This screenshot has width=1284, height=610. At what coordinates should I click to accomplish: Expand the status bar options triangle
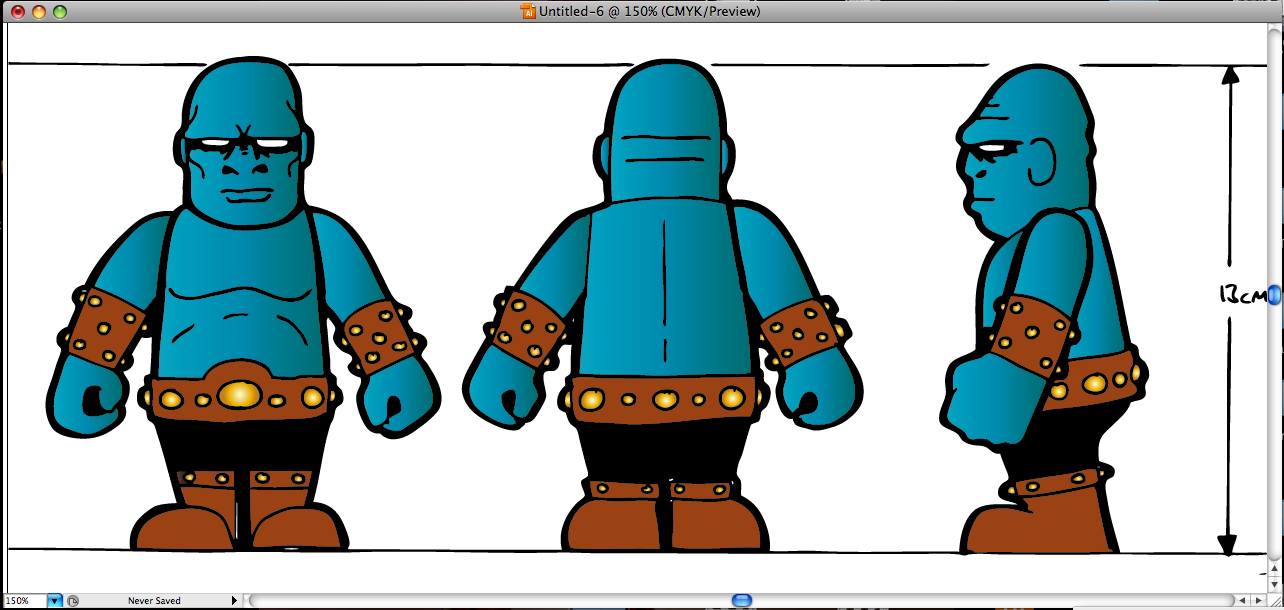tap(234, 600)
